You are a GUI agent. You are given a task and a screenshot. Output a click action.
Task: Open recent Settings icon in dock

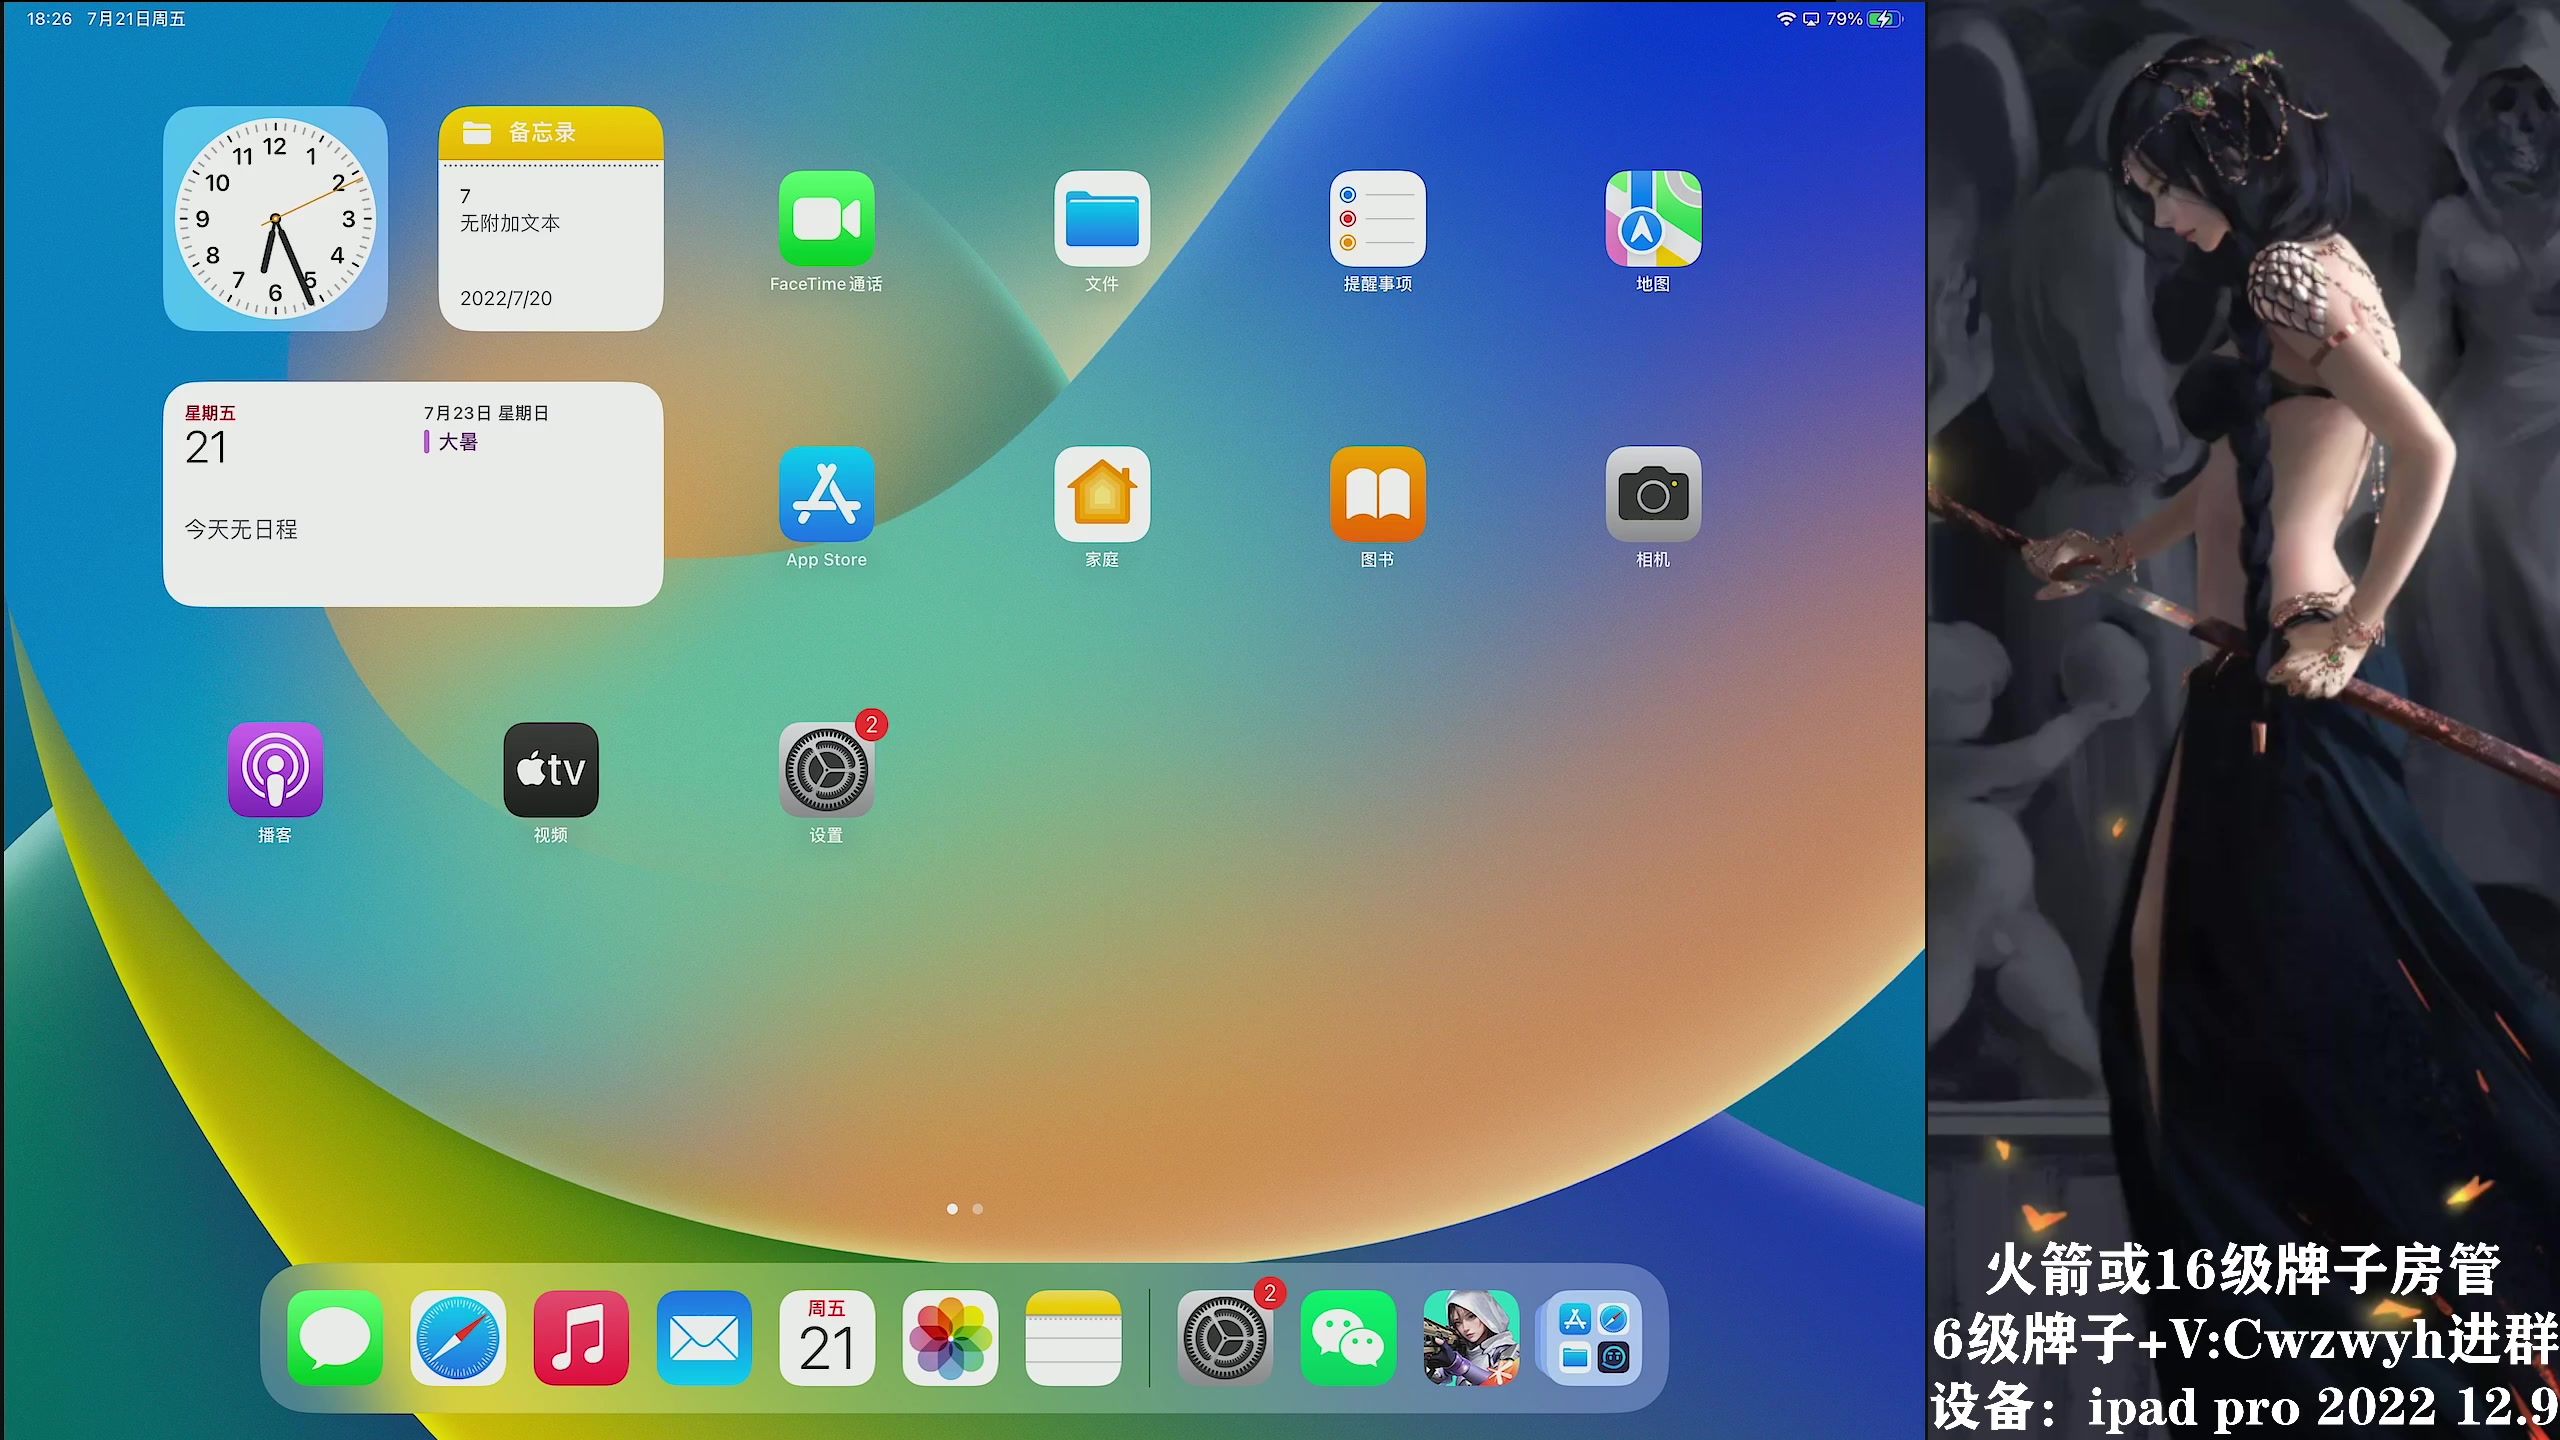coord(1225,1338)
